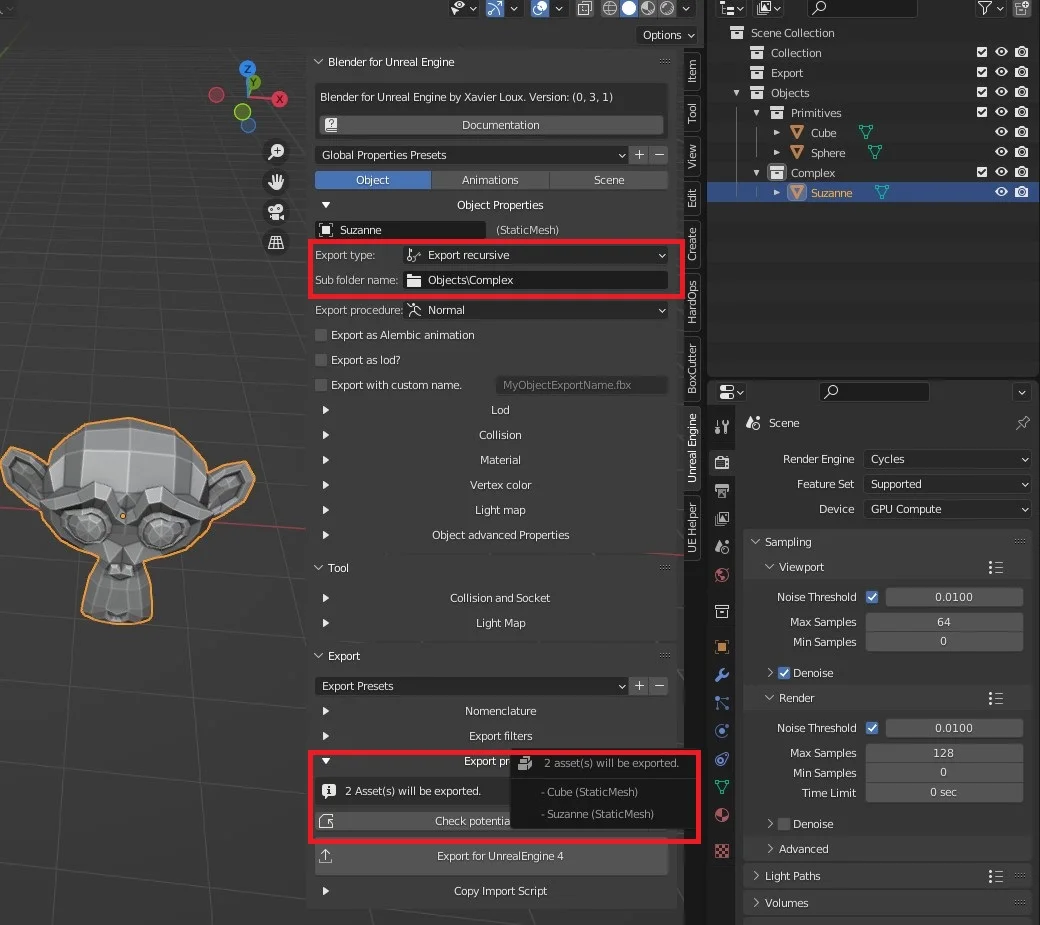Click the zoom magnifier gizmo in viewport
The image size is (1040, 925).
[x=276, y=152]
